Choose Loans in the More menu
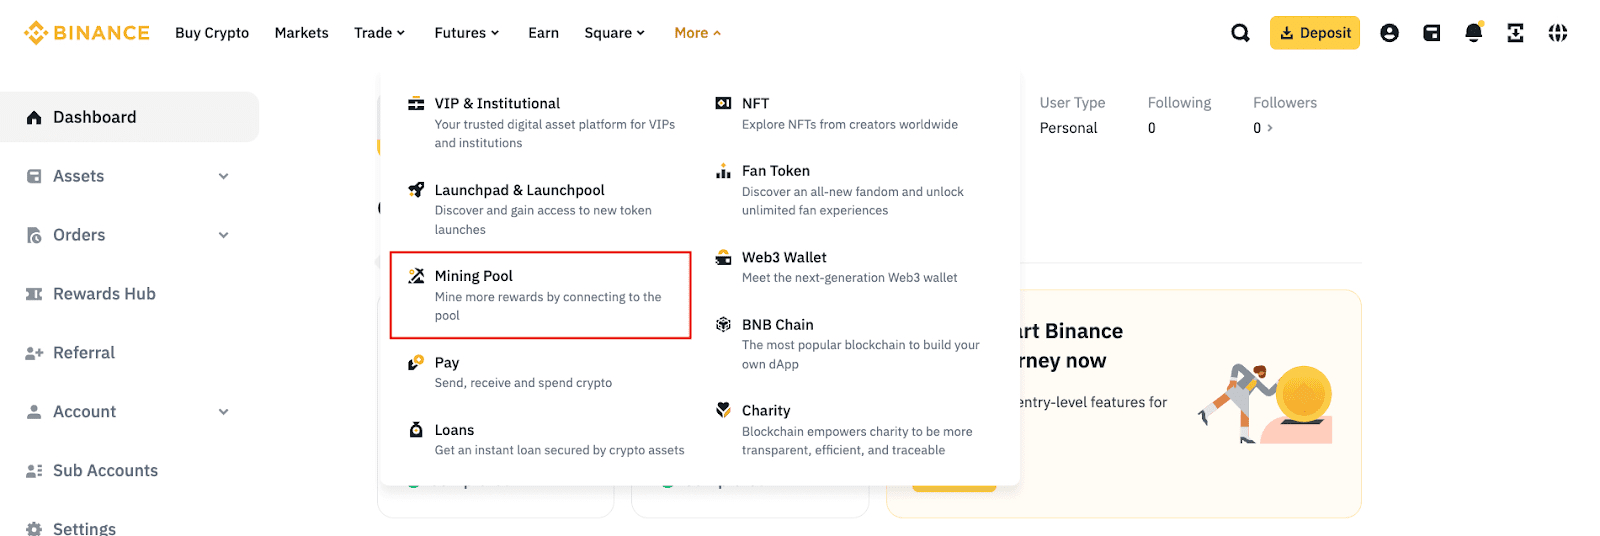The height and width of the screenshot is (536, 1600). (454, 430)
